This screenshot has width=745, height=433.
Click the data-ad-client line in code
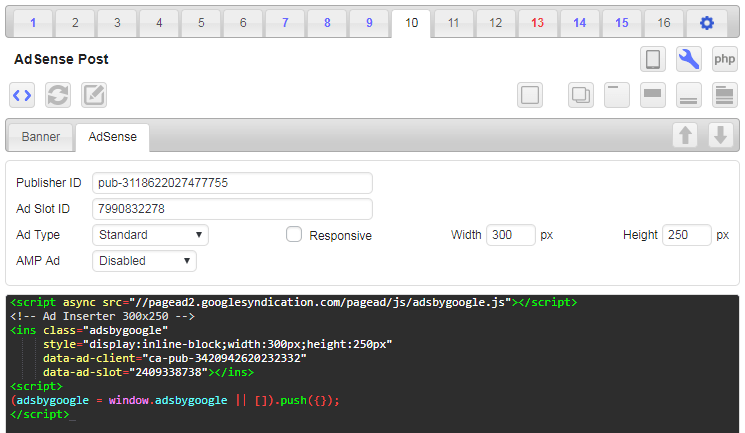(174, 358)
